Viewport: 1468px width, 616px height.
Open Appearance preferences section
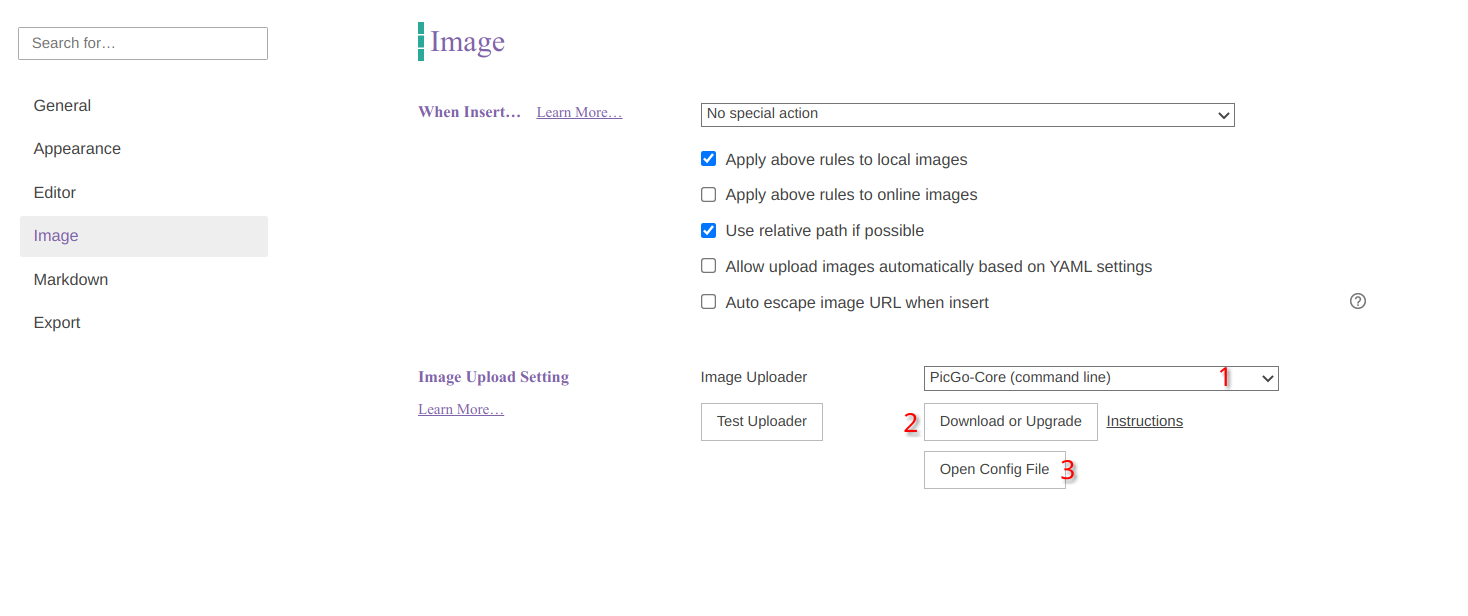click(x=144, y=149)
